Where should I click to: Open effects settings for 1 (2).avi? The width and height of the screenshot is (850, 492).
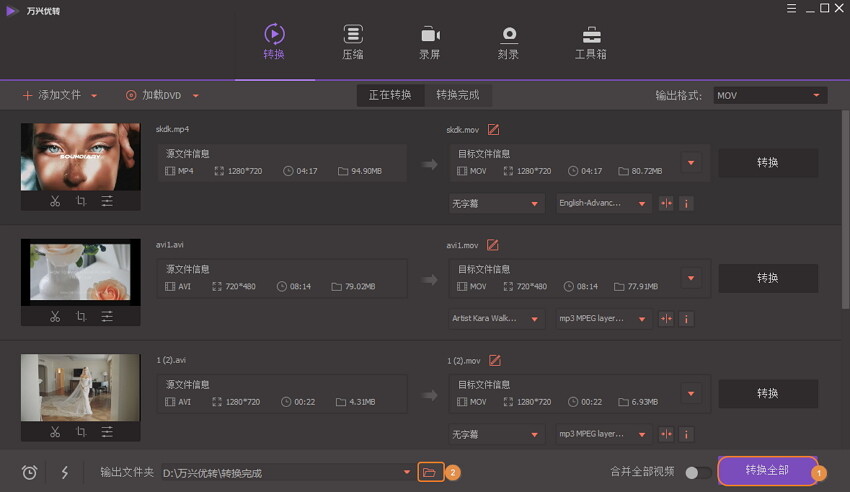(x=107, y=432)
